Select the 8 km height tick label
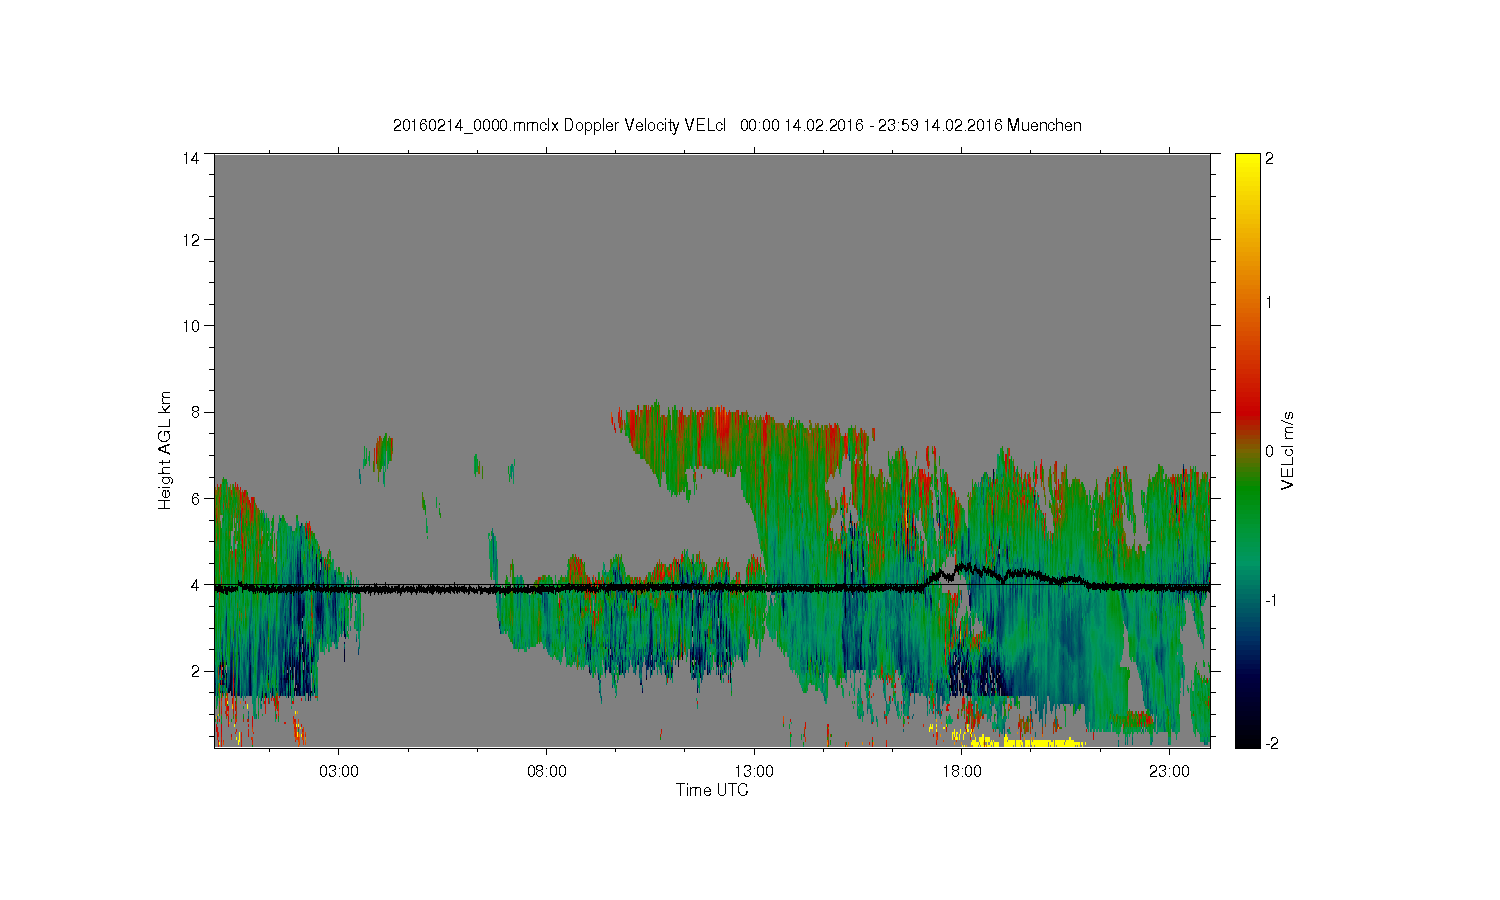1500x900 pixels. (x=196, y=412)
